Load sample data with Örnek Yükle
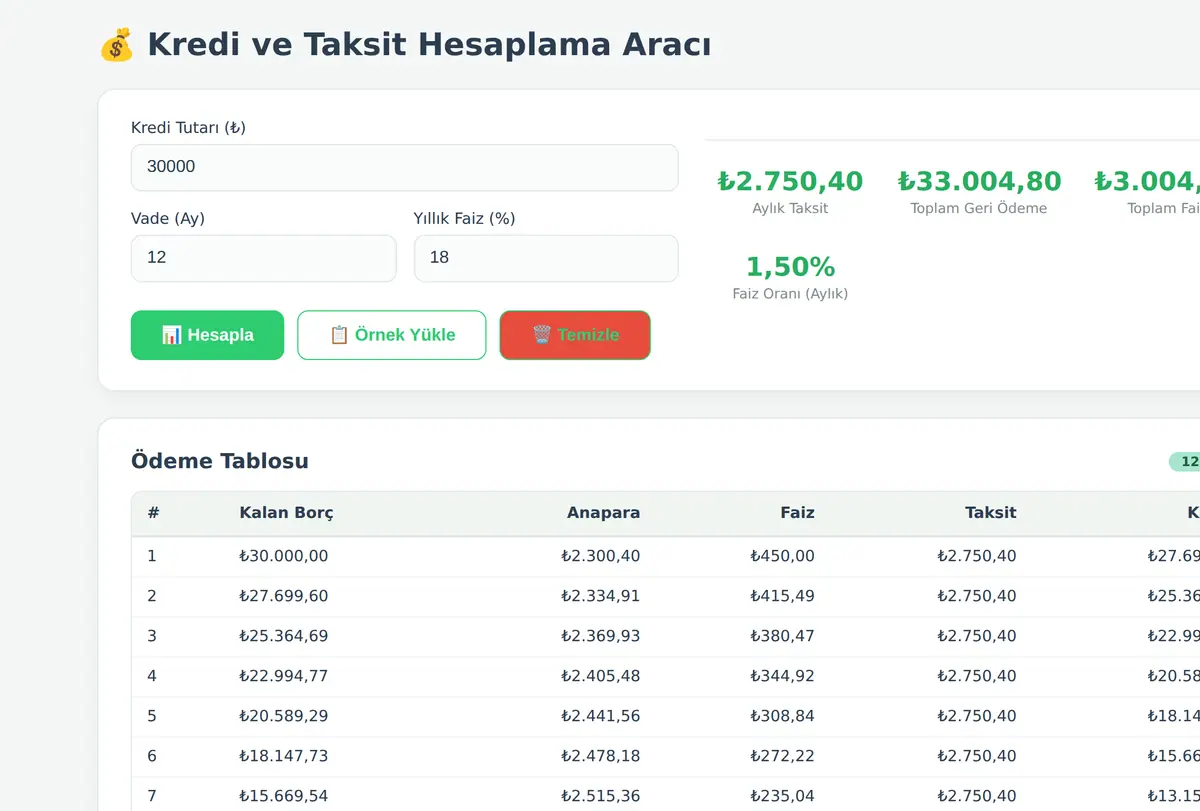1200x811 pixels. click(392, 335)
